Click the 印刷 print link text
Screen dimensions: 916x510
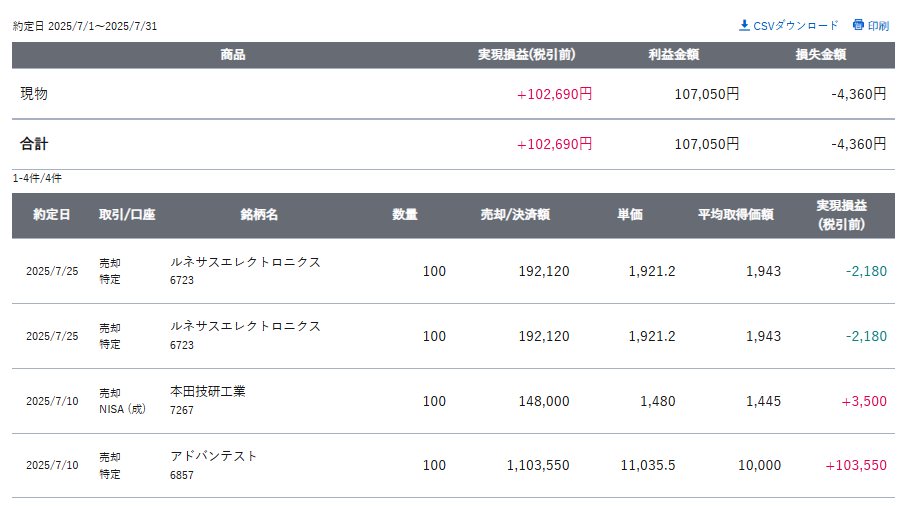coord(878,25)
